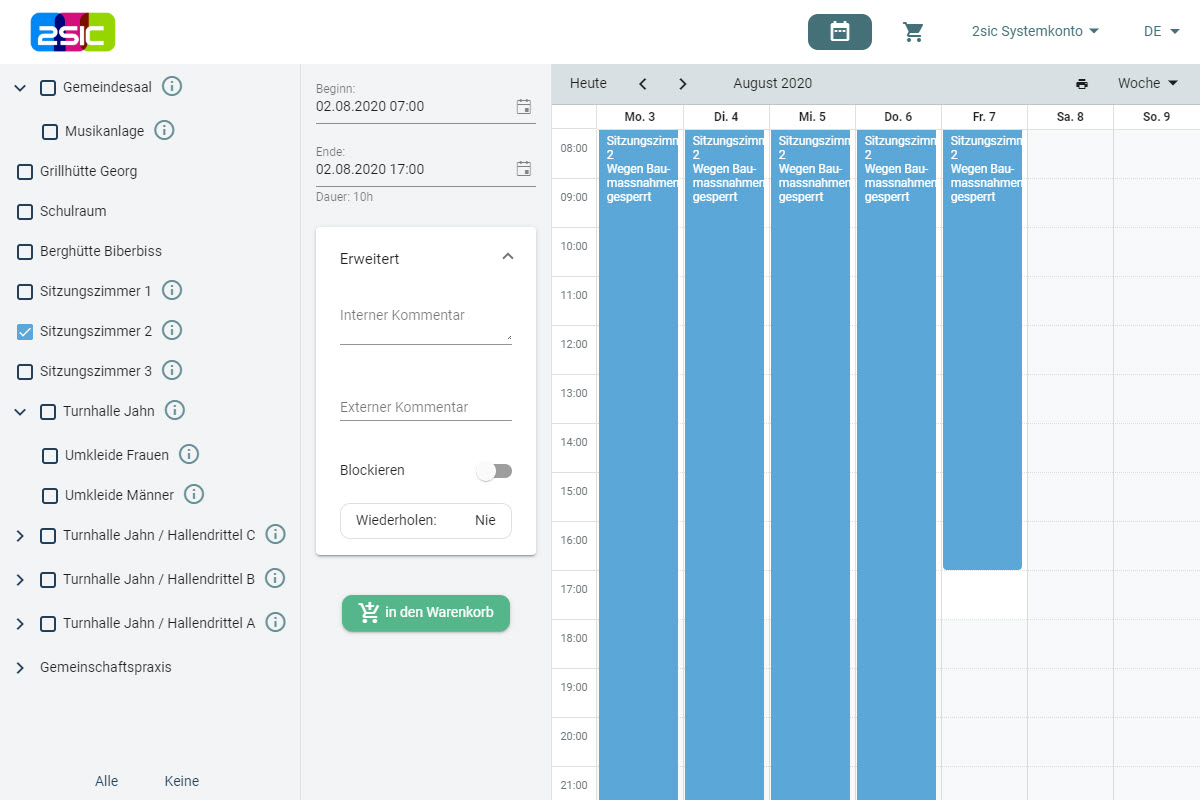Viewport: 1200px width, 800px height.
Task: Check the Grillhütte Georg checkbox
Action: [x=25, y=172]
